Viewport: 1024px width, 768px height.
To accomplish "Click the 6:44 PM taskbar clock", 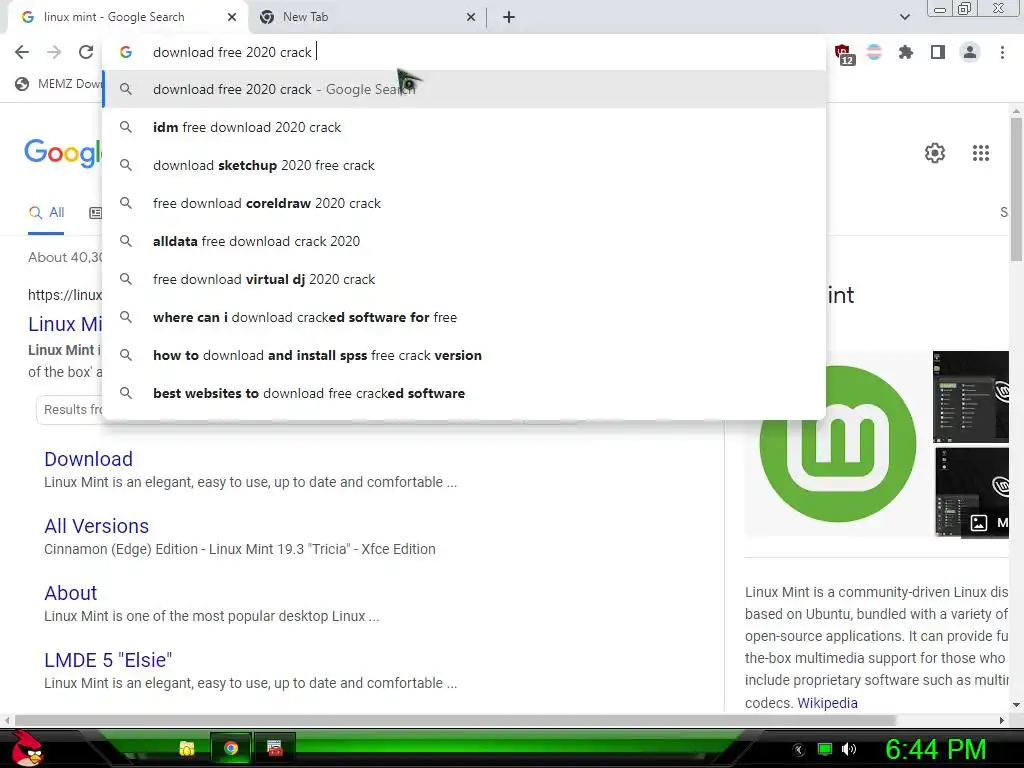I will point(935,750).
